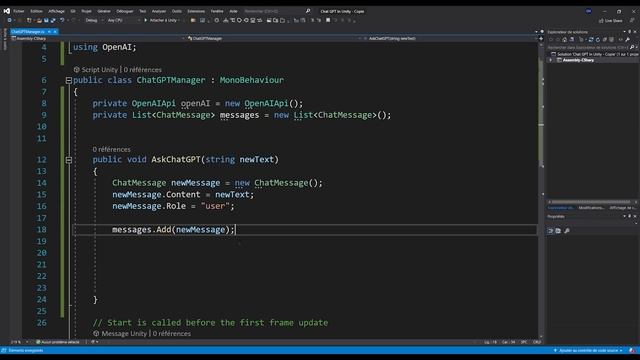This screenshot has height=360, width=640.
Task: Click 'Ajouter au contrôle de code source'
Action: tap(588, 351)
